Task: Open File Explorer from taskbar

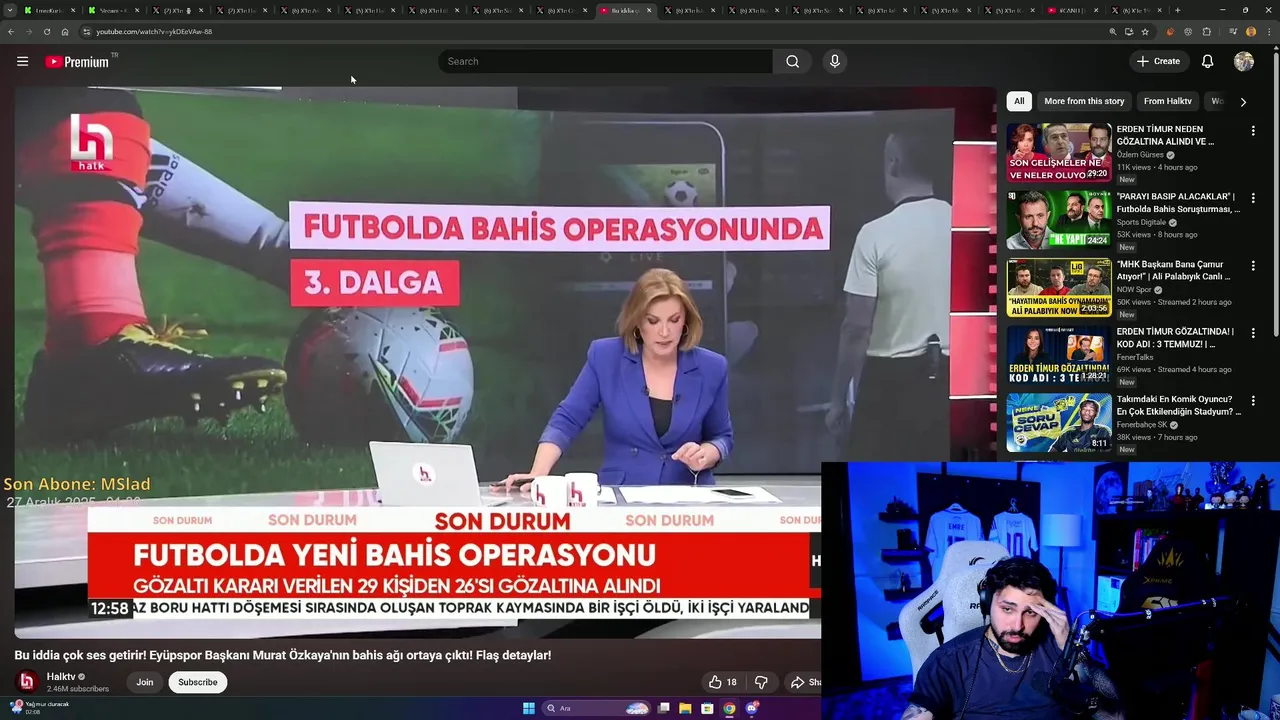Action: (685, 708)
